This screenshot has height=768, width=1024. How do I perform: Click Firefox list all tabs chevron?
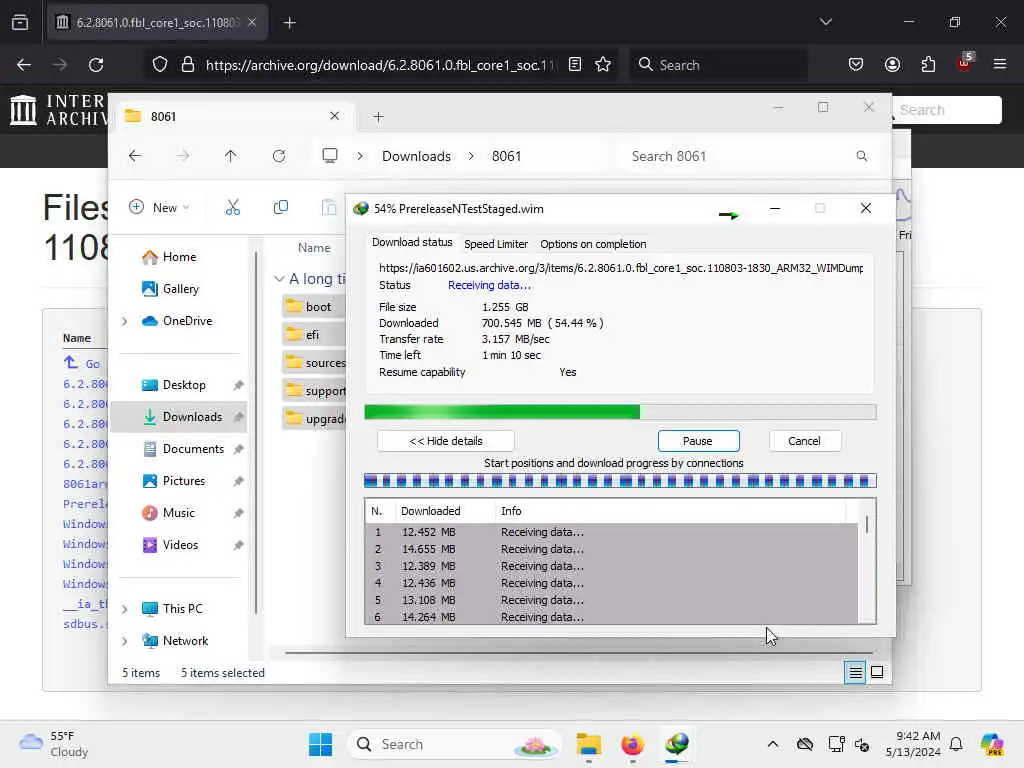tap(825, 22)
